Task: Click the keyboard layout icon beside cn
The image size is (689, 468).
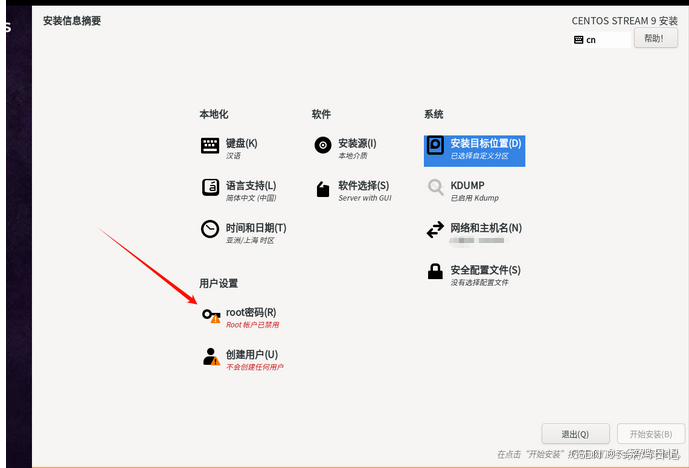Action: coord(579,40)
